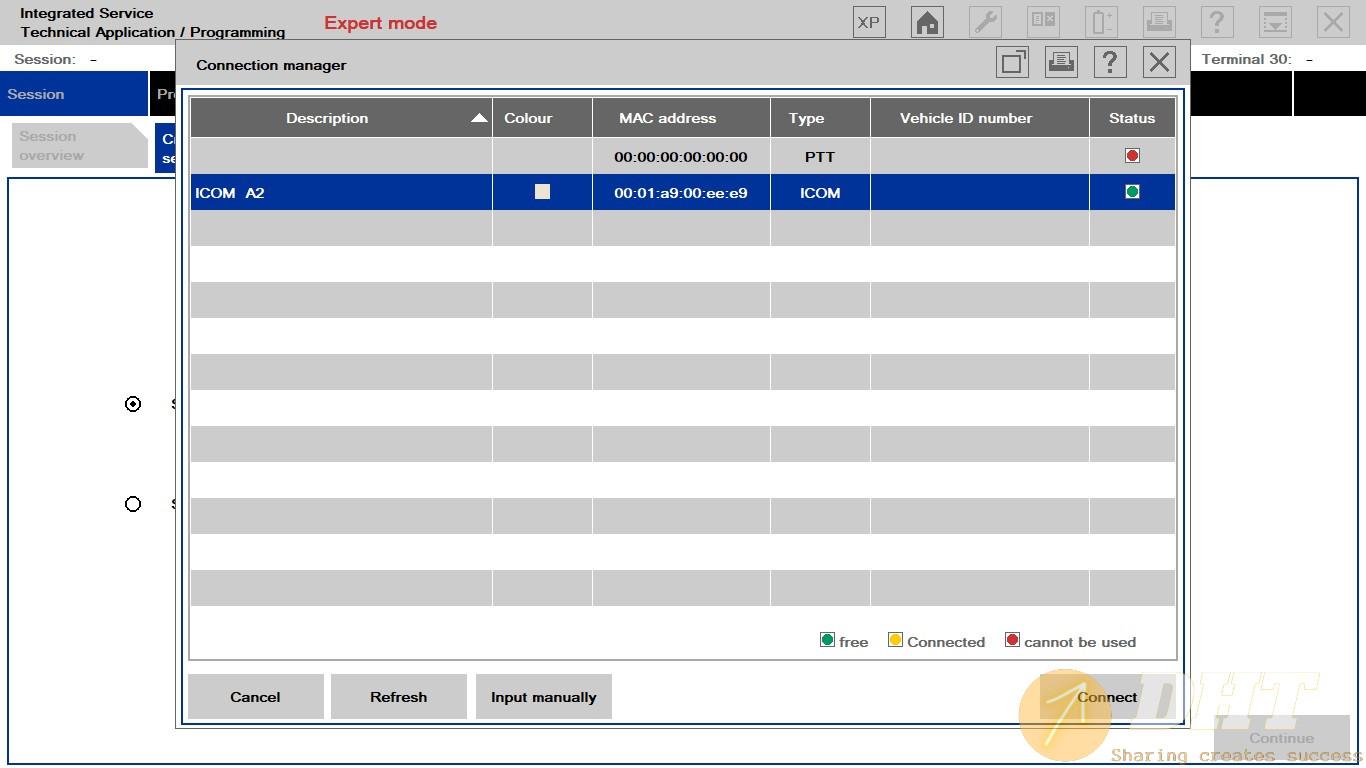This screenshot has width=1366, height=768.
Task: Click the ICOM A2 colour swatch
Action: pyautogui.click(x=542, y=192)
